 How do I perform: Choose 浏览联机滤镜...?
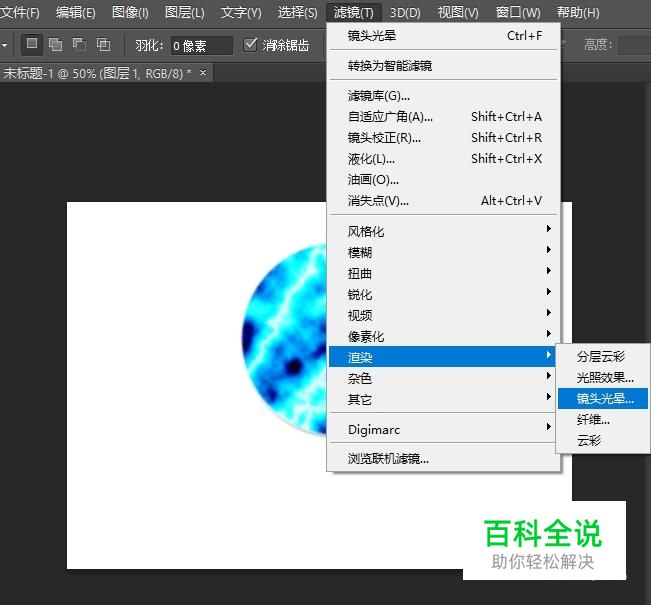[443, 459]
